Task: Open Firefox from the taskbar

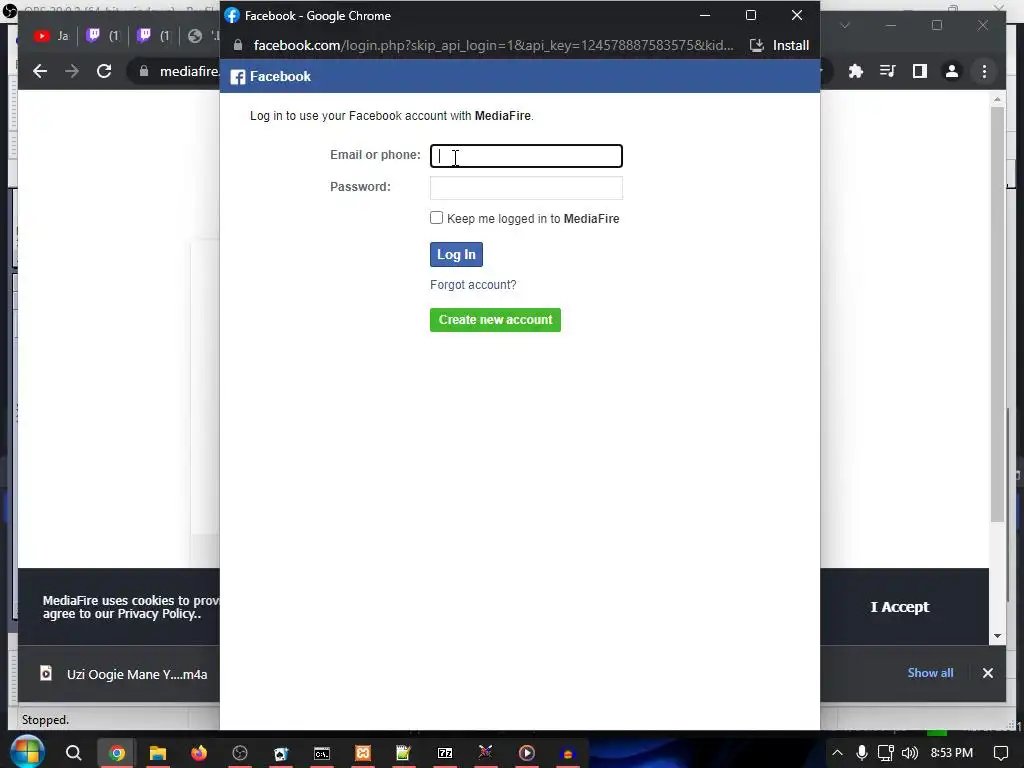Action: [x=199, y=753]
